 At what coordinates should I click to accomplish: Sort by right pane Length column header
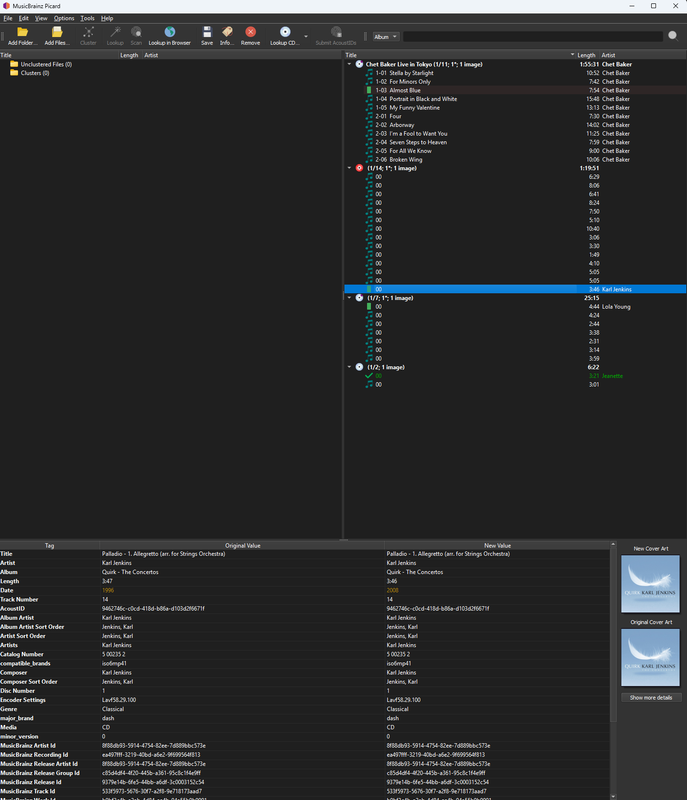point(587,55)
